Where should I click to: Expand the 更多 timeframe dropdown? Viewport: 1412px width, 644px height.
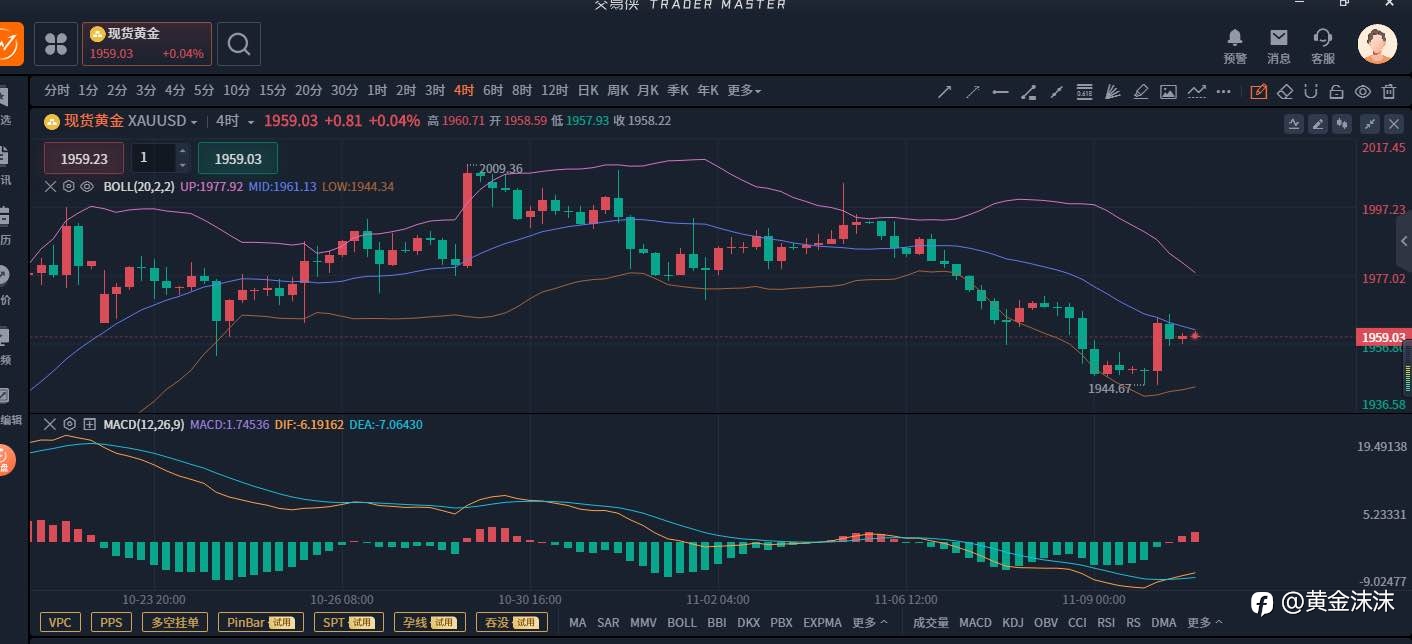pos(744,91)
